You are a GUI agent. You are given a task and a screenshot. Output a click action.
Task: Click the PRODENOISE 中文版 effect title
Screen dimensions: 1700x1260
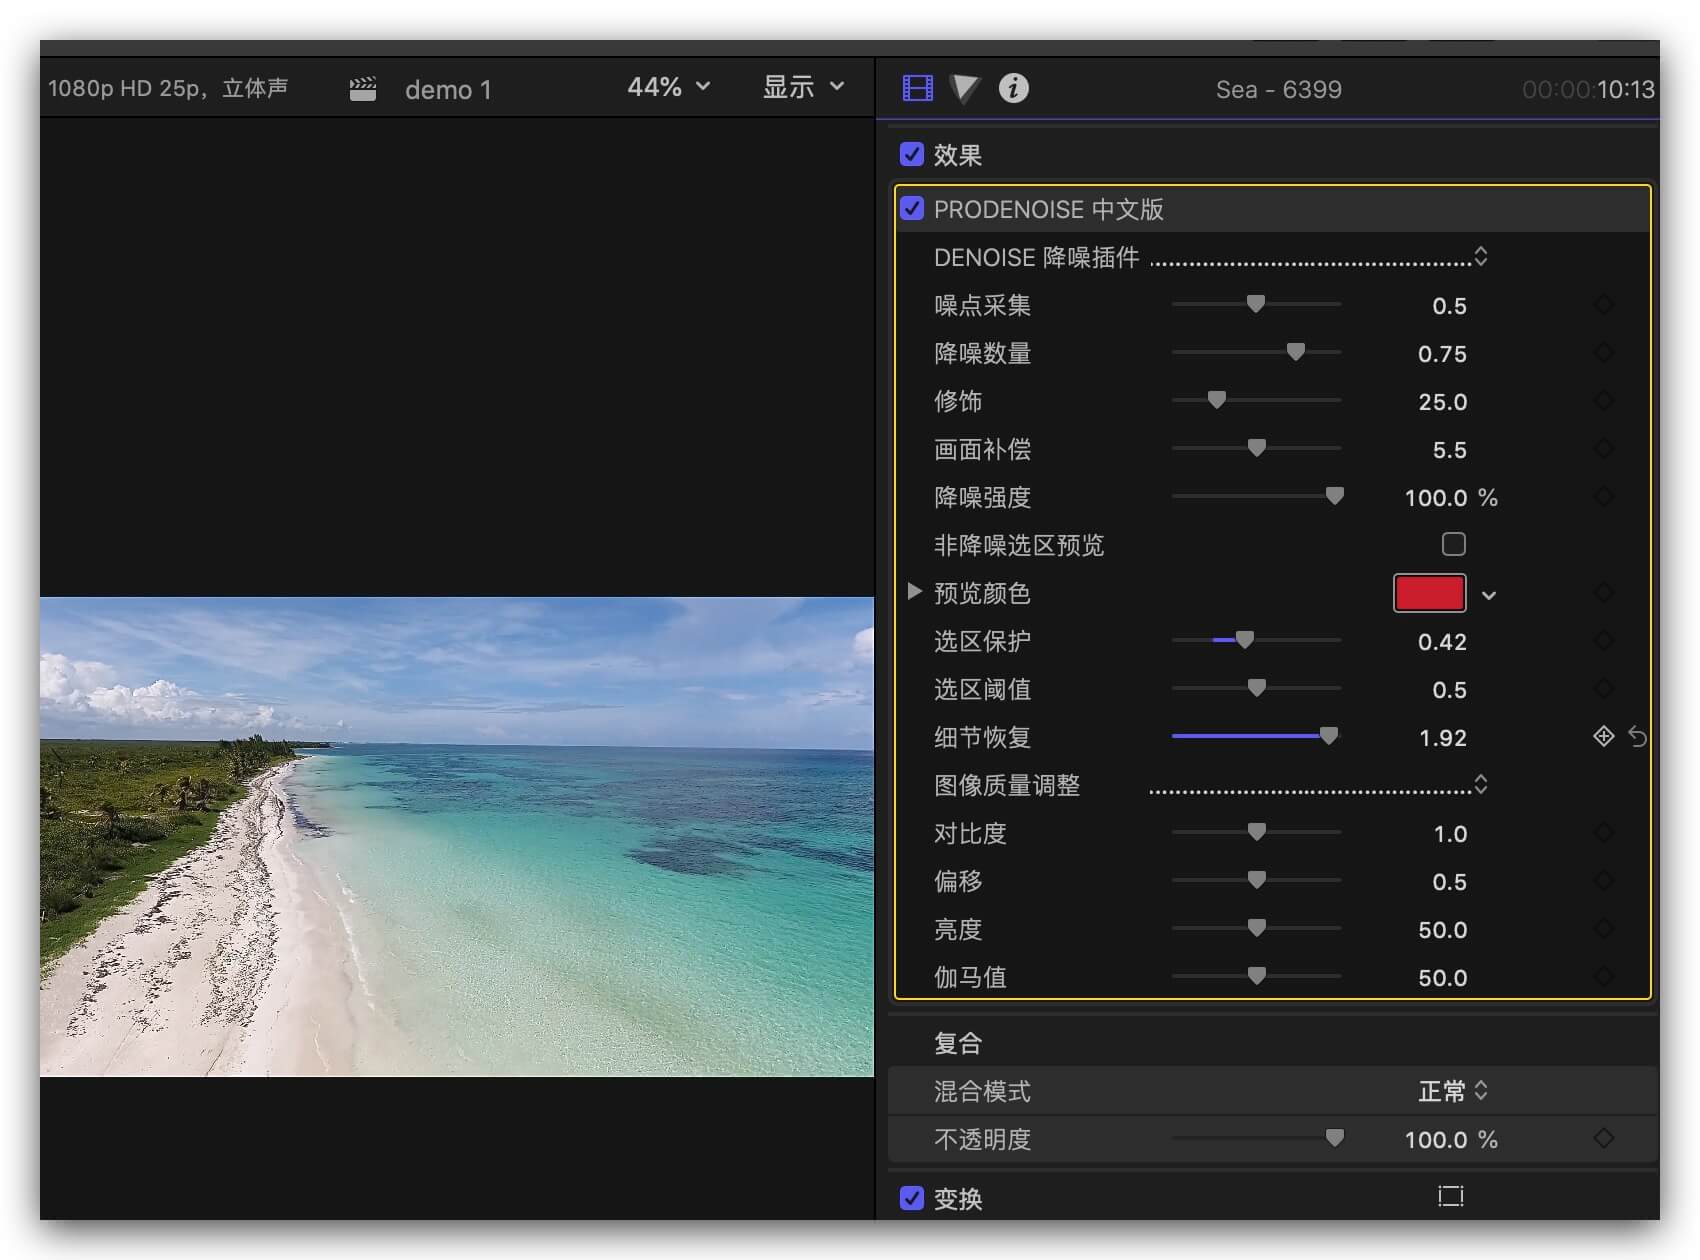(x=1048, y=209)
